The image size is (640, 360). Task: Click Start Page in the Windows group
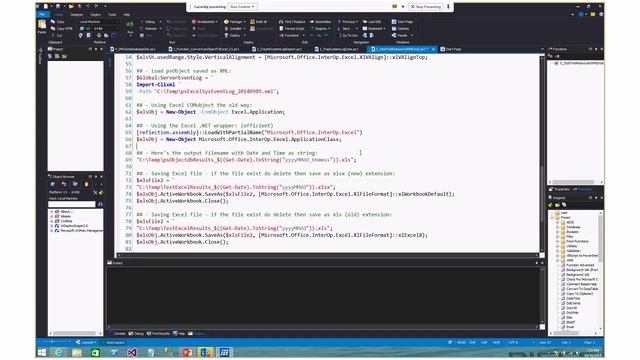coord(402,22)
